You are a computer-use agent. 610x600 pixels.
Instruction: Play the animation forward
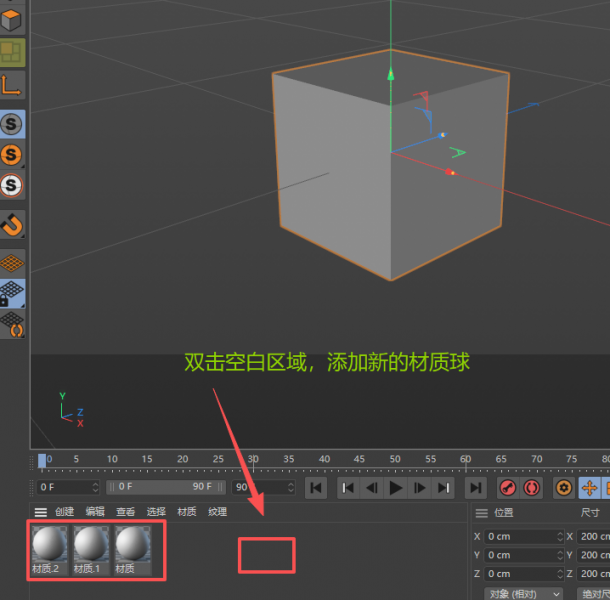[x=396, y=488]
